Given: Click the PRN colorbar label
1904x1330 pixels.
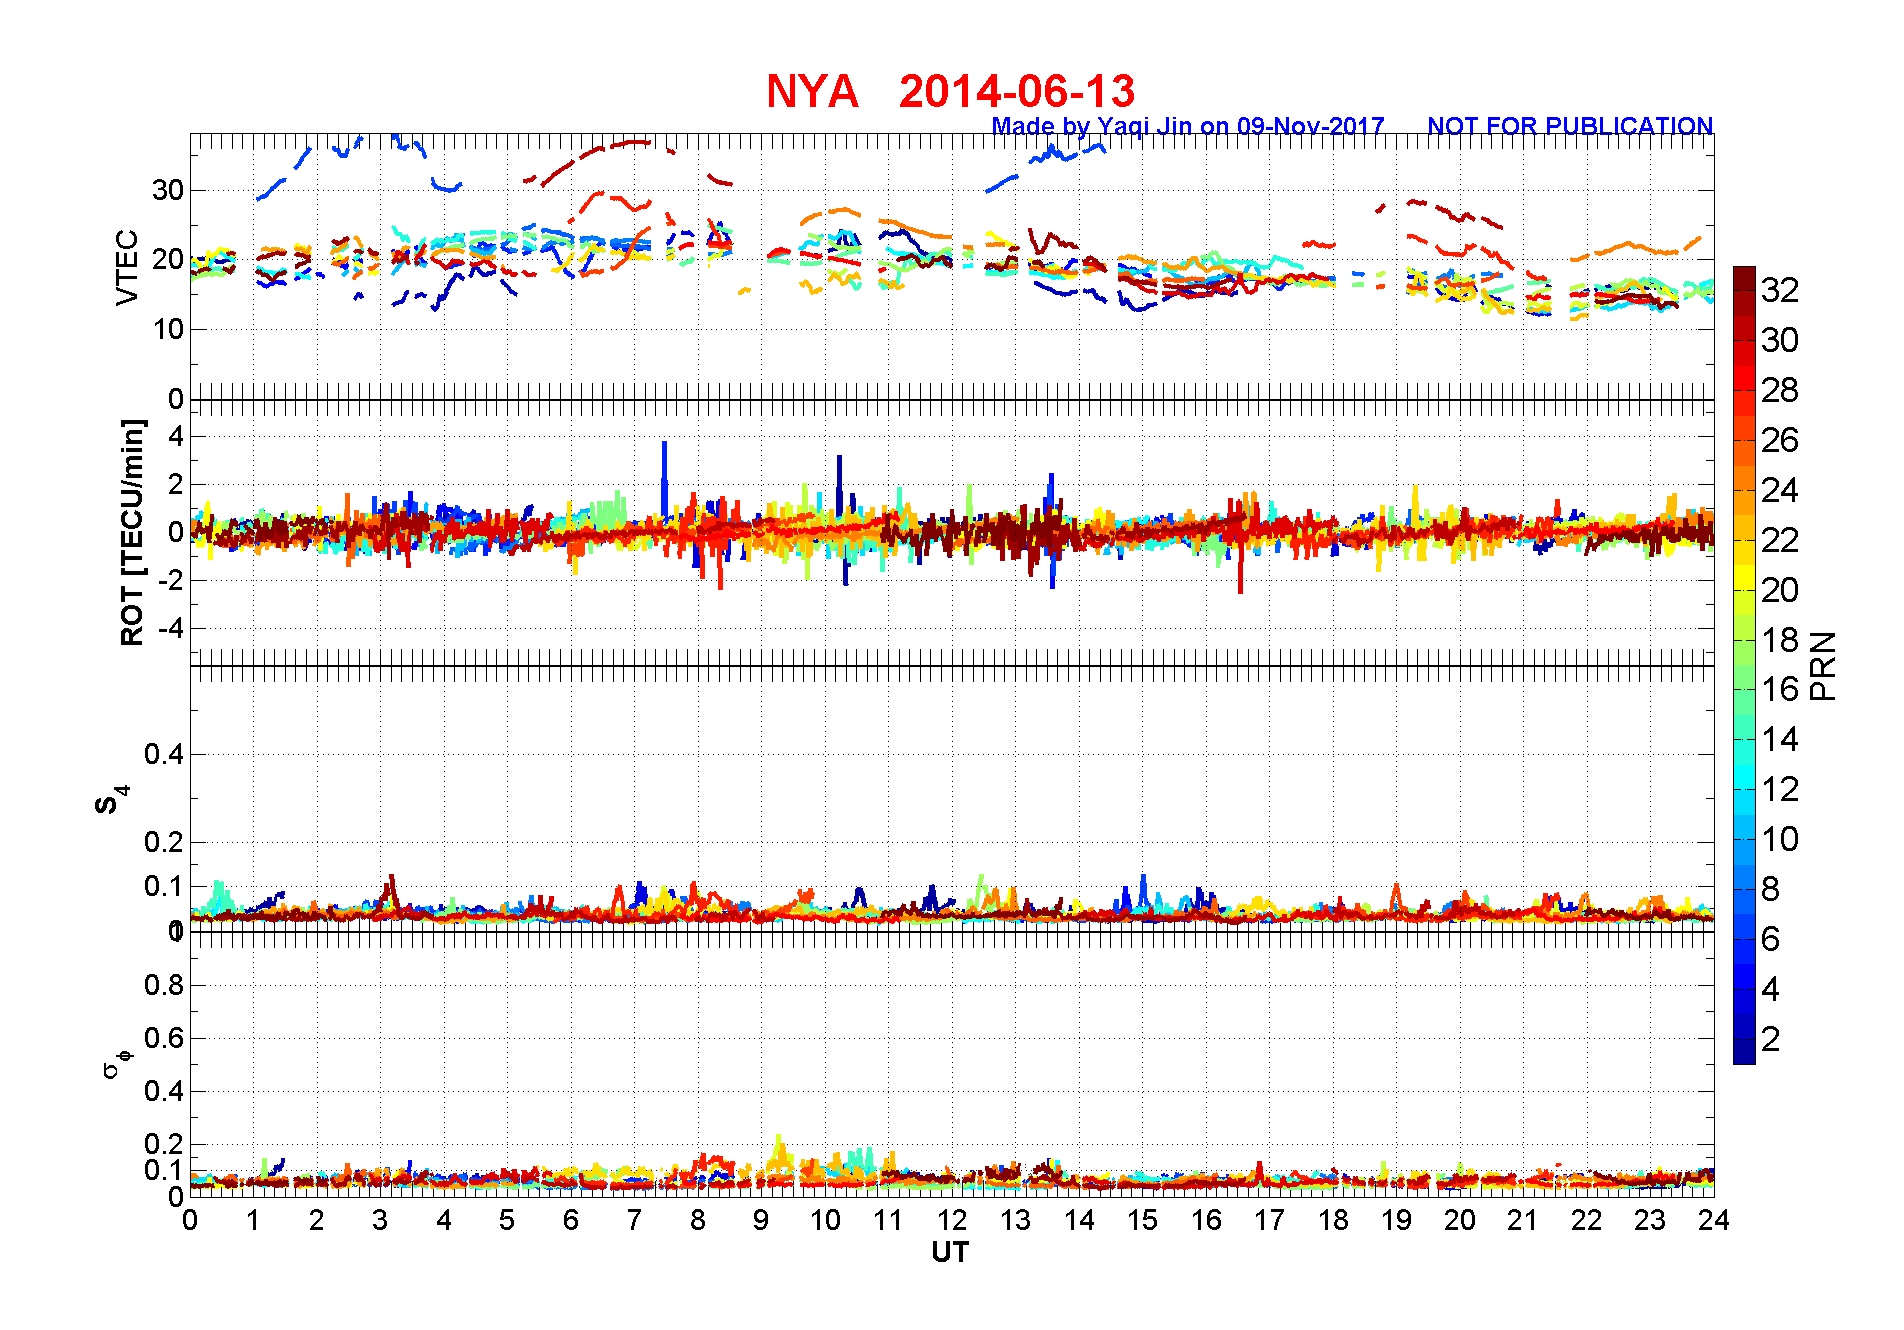Looking at the screenshot, I should click(x=1823, y=666).
